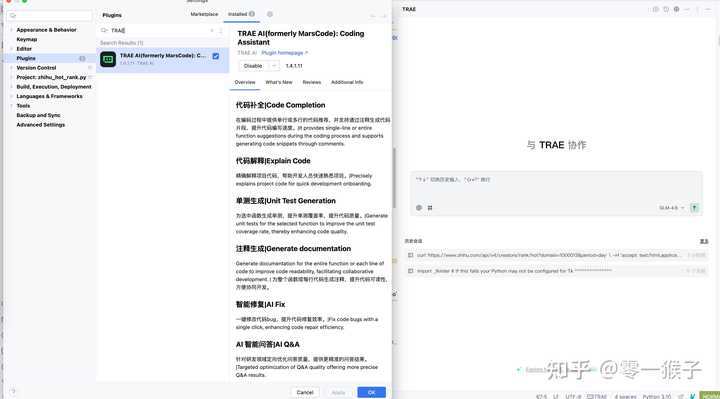The width and height of the screenshot is (720, 399).
Task: Click the More link above history list
Action: [x=703, y=241]
